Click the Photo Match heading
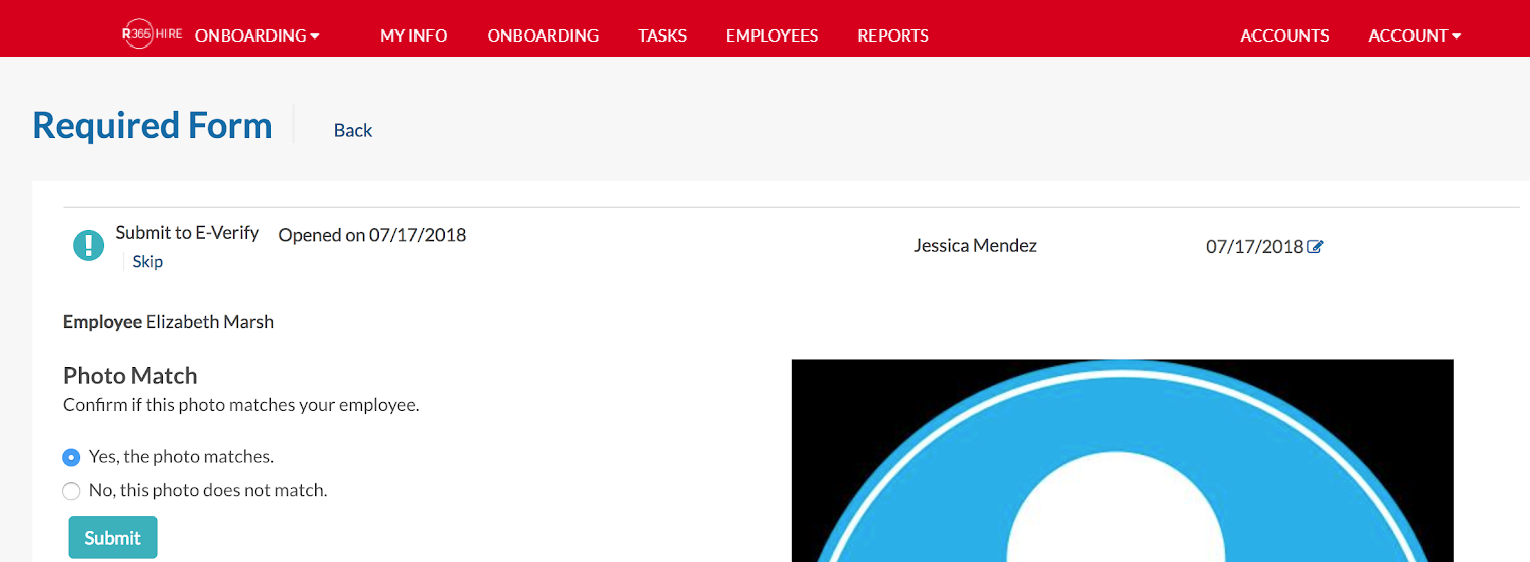 pyautogui.click(x=130, y=376)
